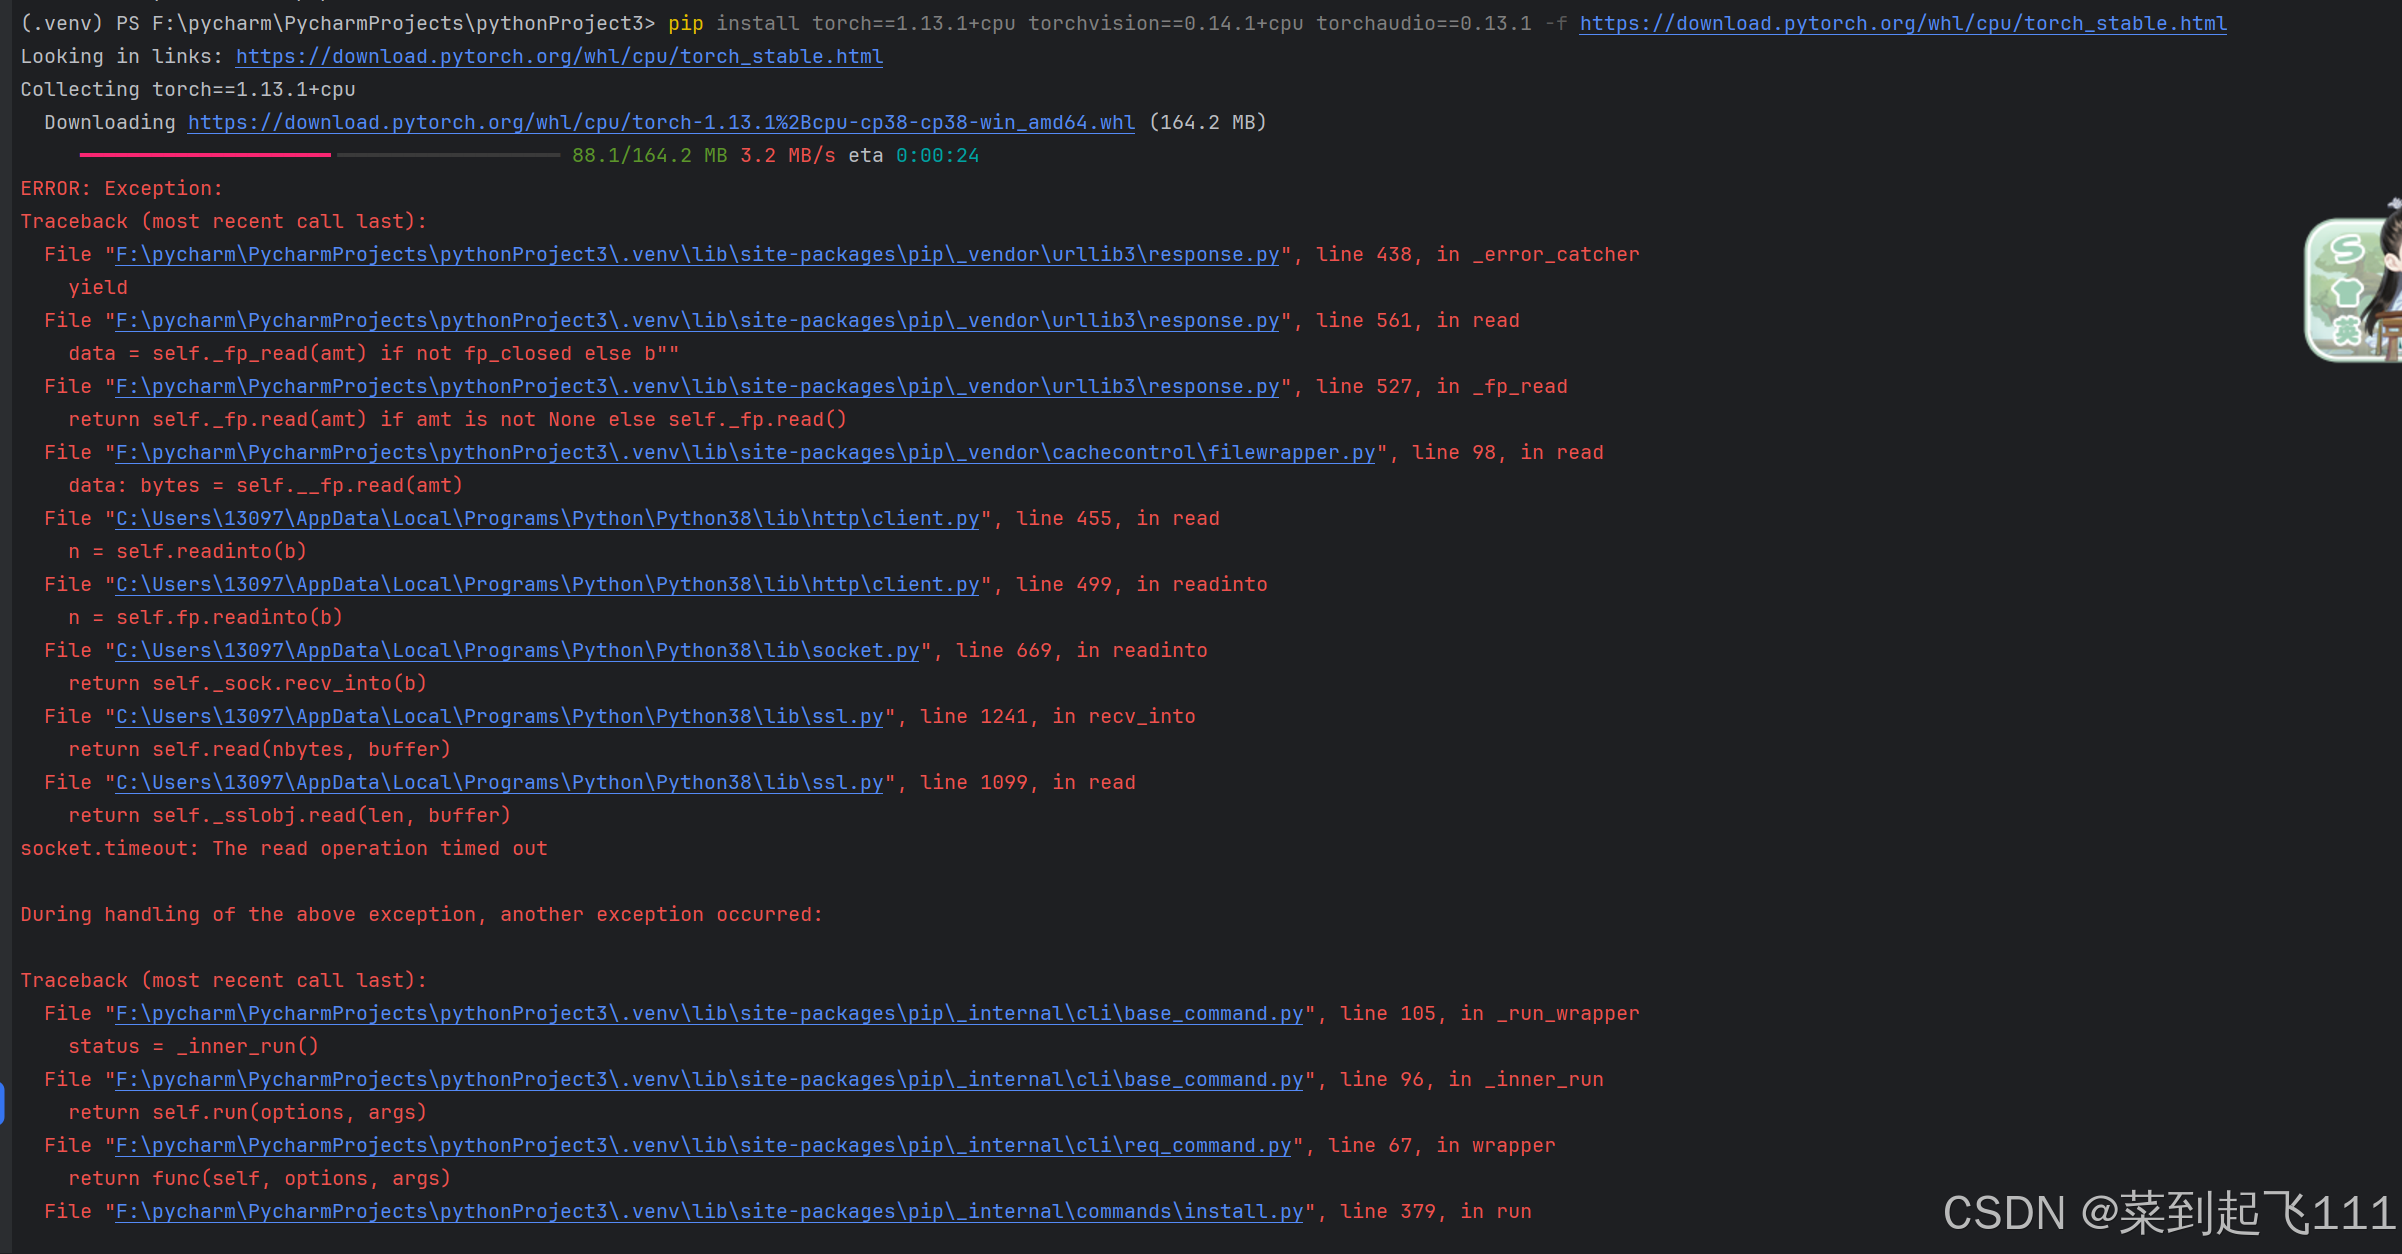Image resolution: width=2402 pixels, height=1254 pixels.
Task: Click the Sogou S logo icon
Action: [2346, 250]
